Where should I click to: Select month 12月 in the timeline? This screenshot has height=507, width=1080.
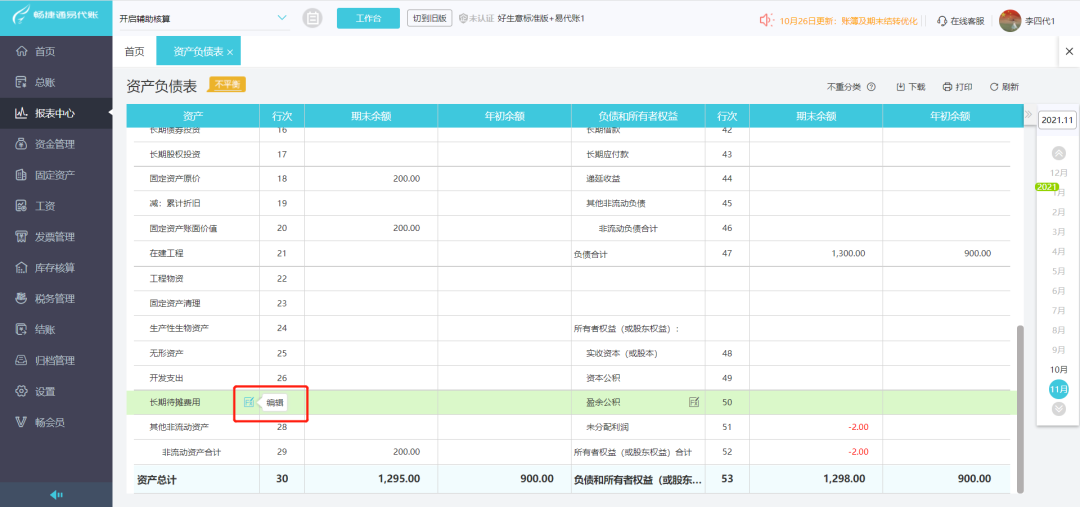(x=1059, y=172)
